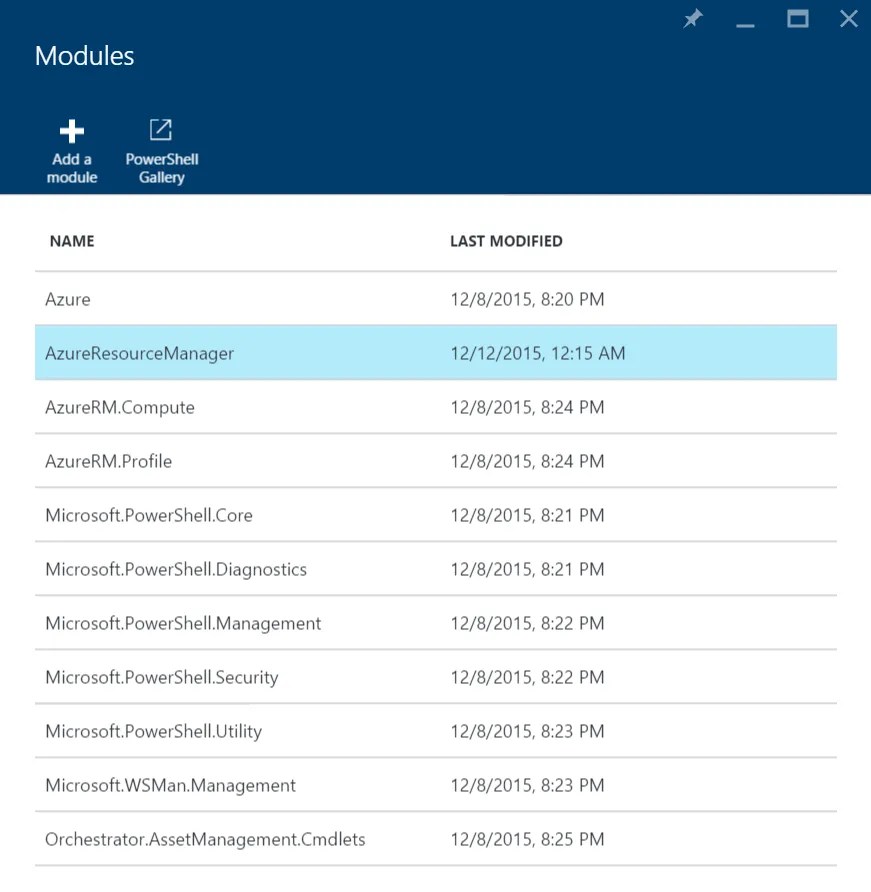Image resolution: width=871 pixels, height=892 pixels.
Task: Open Microsoft.WSMan.Management module
Action: point(436,785)
